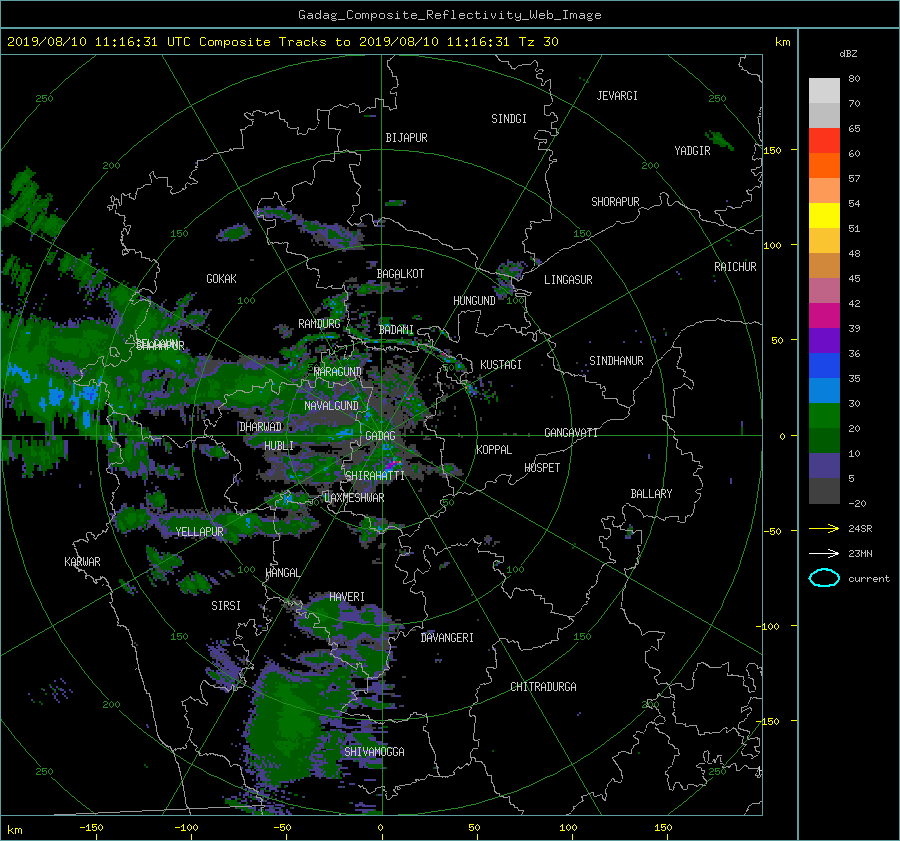Click the HUBLI city label
Screen dimensions: 900x841
(x=279, y=446)
